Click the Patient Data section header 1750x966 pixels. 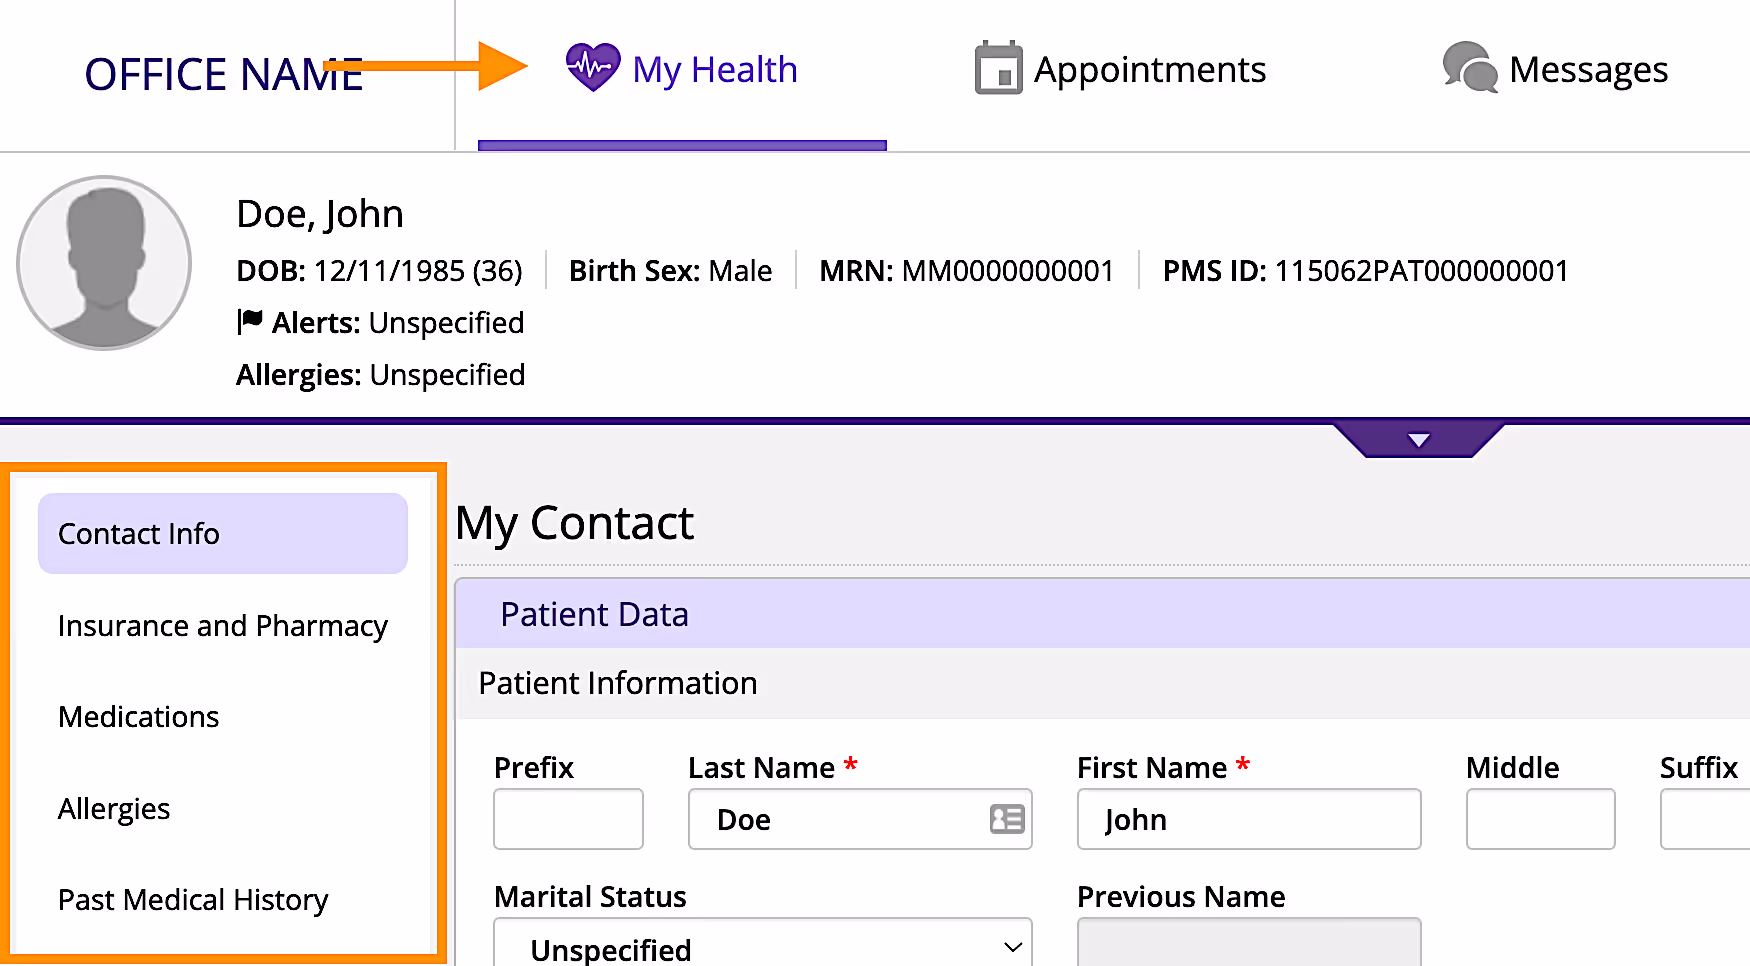(x=1102, y=614)
